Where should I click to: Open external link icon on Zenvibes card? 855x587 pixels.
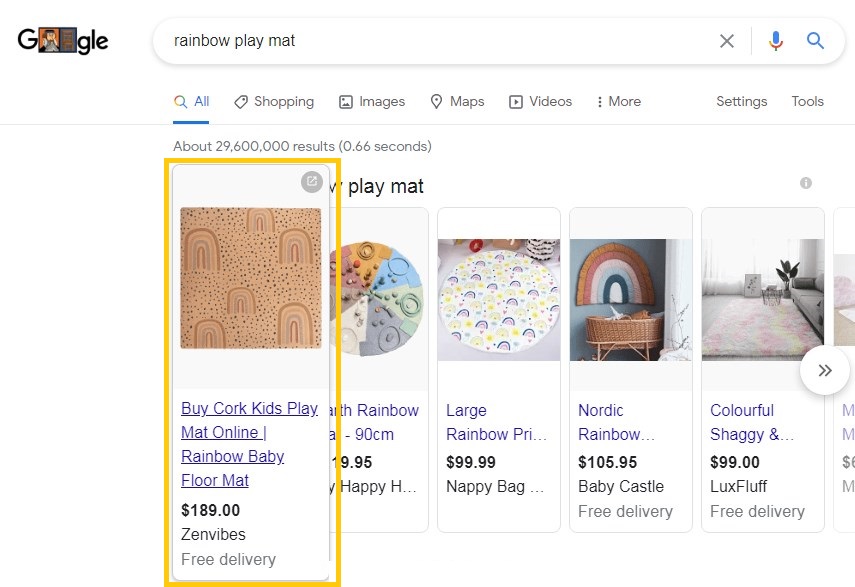click(312, 181)
